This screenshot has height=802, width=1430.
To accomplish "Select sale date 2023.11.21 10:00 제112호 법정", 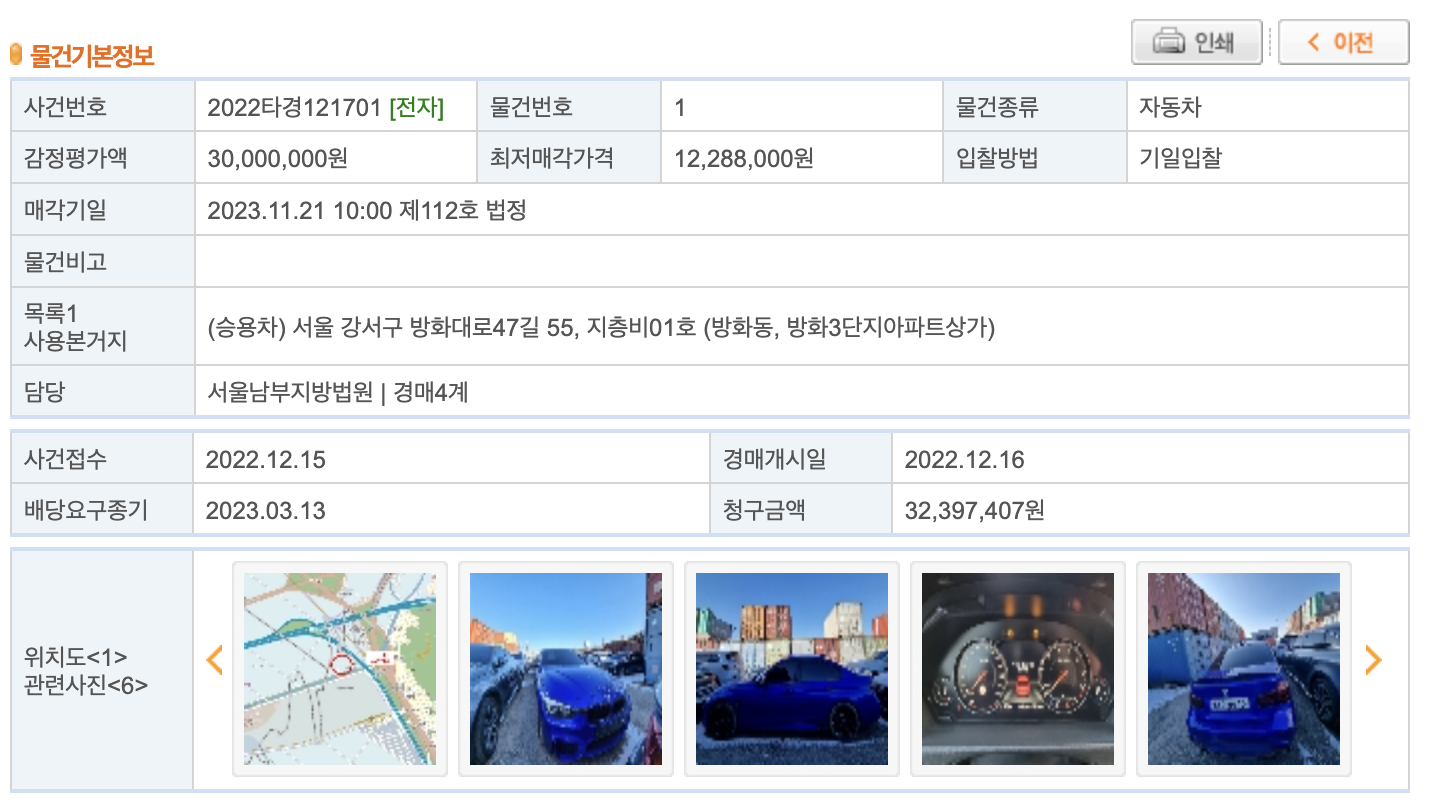I will (x=366, y=210).
